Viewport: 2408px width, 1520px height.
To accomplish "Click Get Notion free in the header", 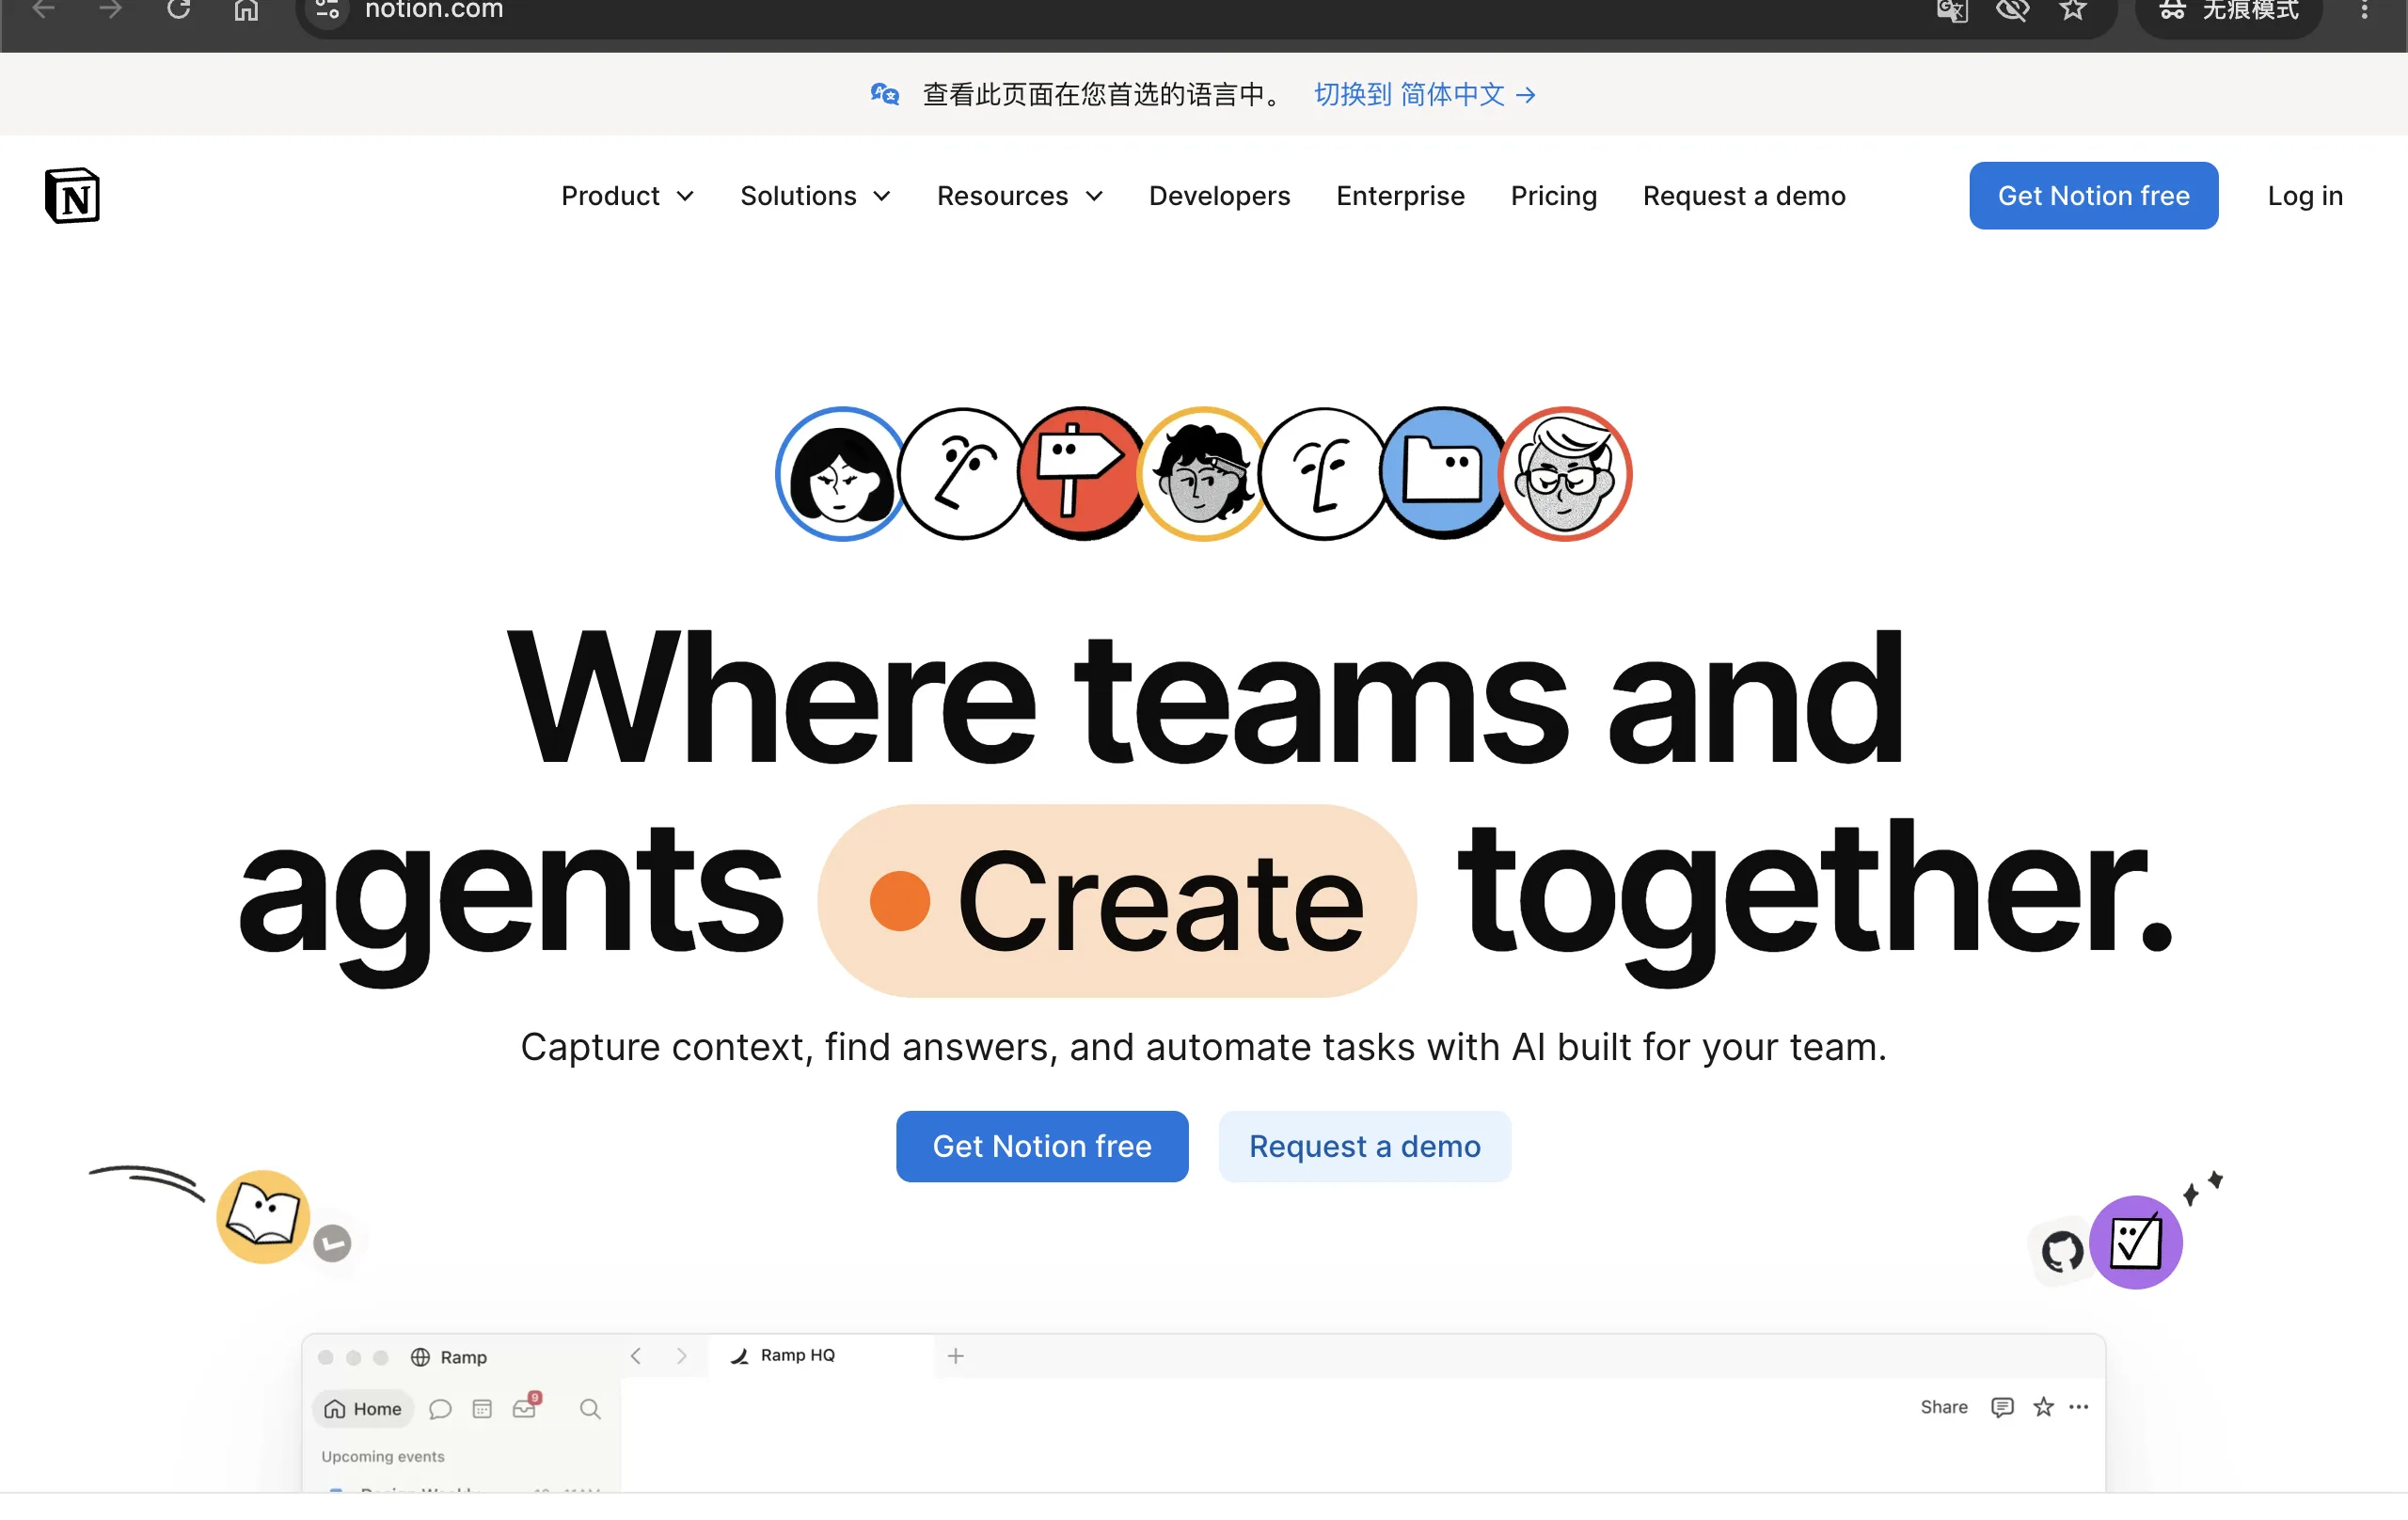I will pyautogui.click(x=2093, y=195).
